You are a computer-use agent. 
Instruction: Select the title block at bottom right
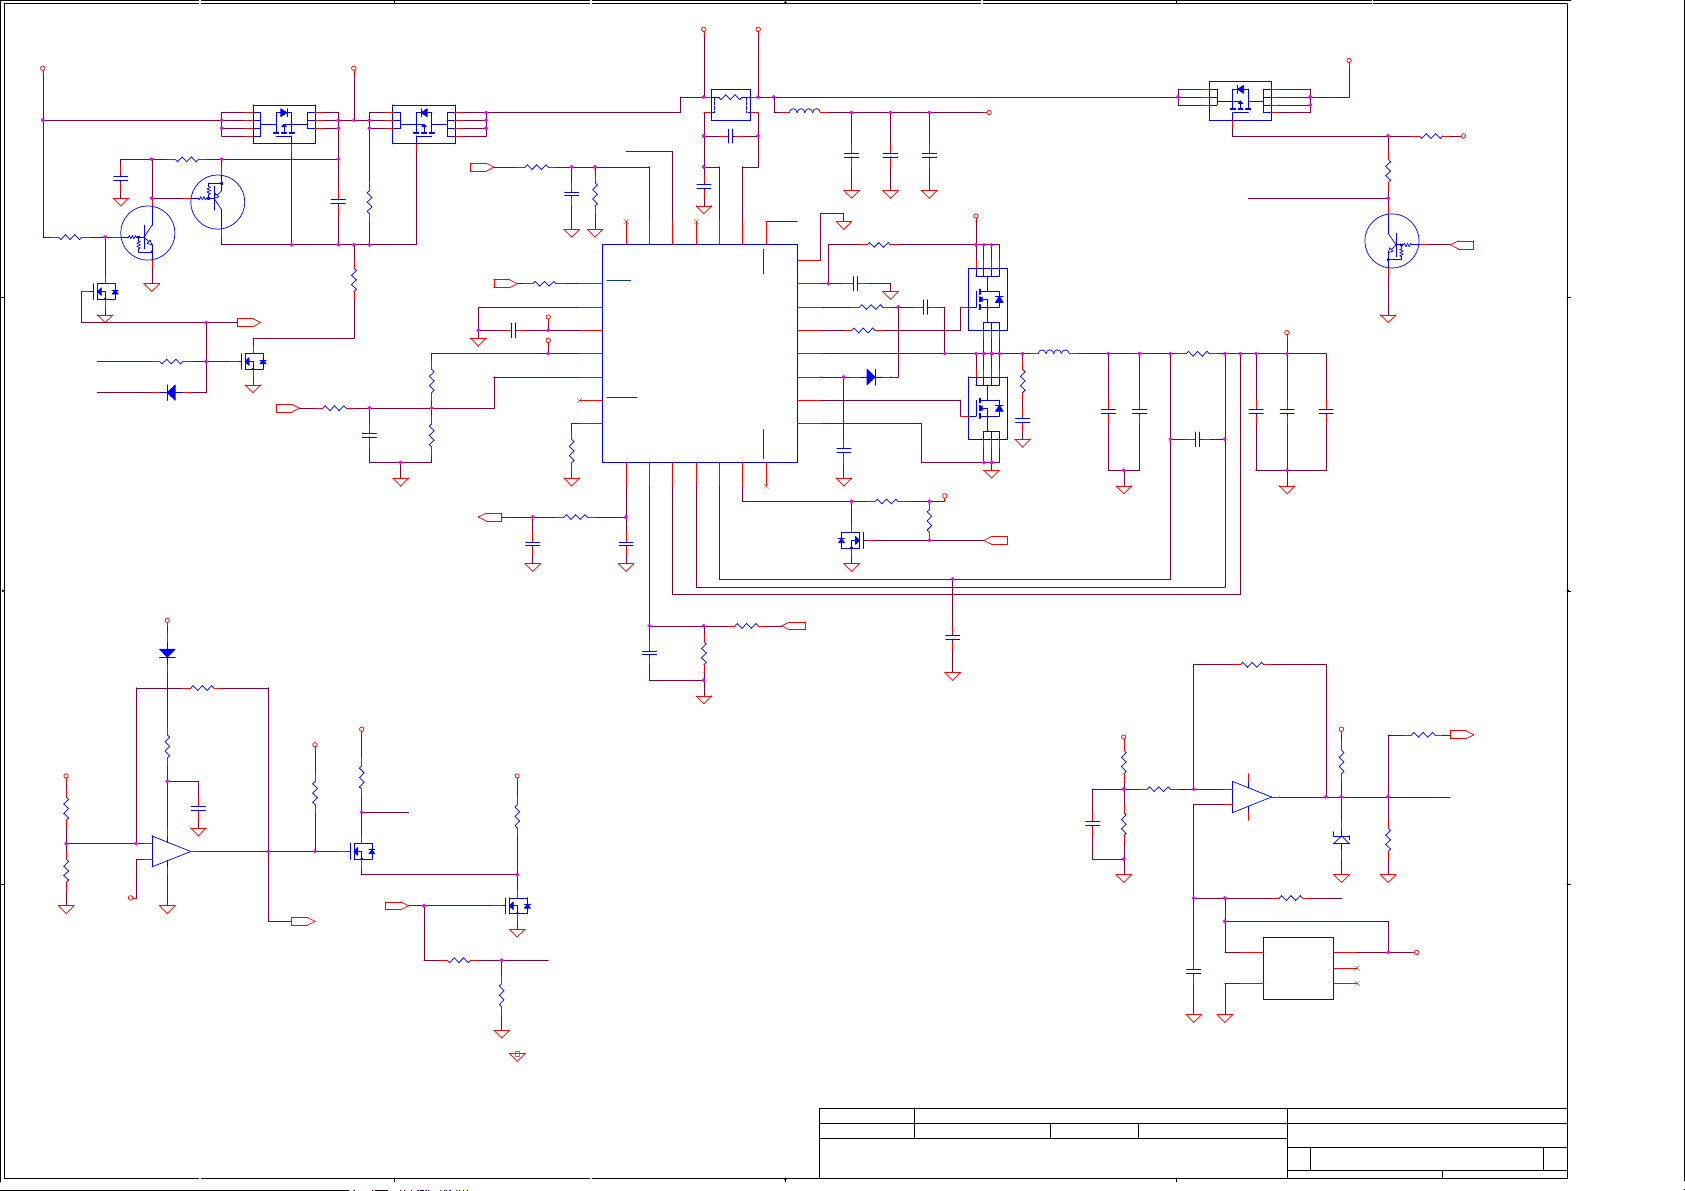pyautogui.click(x=1193, y=1143)
